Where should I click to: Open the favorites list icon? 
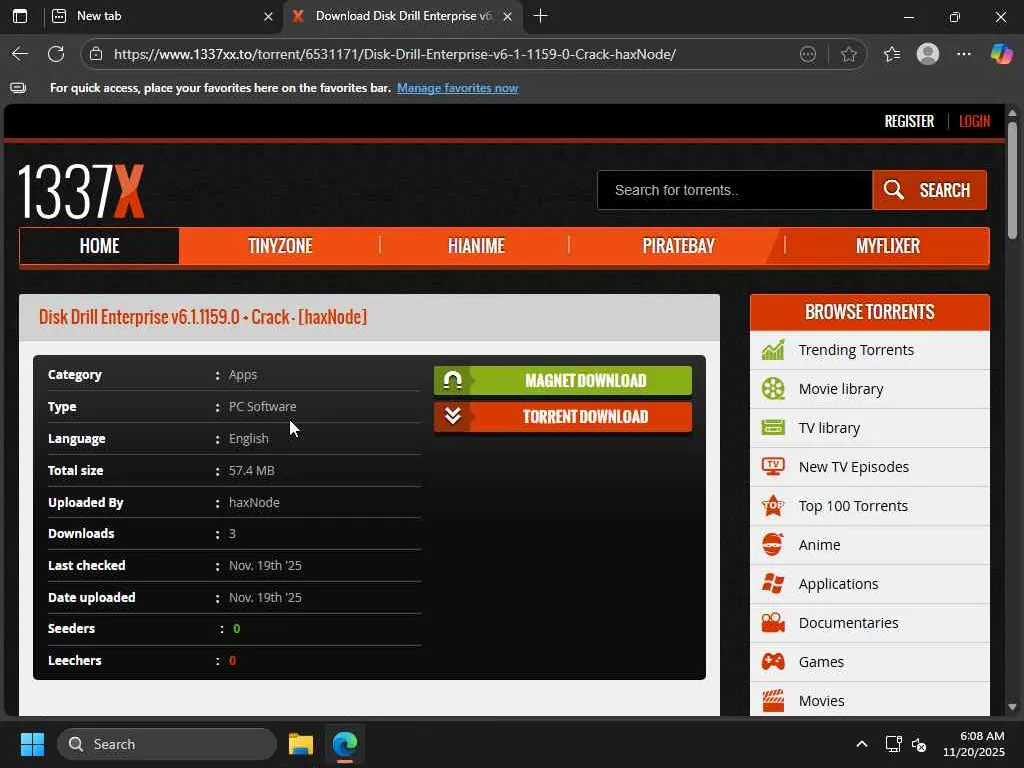(892, 54)
